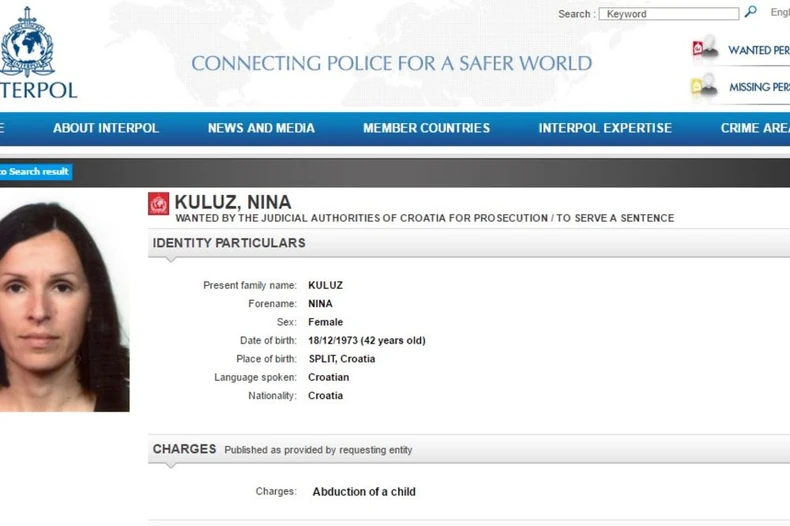The height and width of the screenshot is (526, 790).
Task: Click the magnifying glass search icon
Action: click(x=750, y=13)
